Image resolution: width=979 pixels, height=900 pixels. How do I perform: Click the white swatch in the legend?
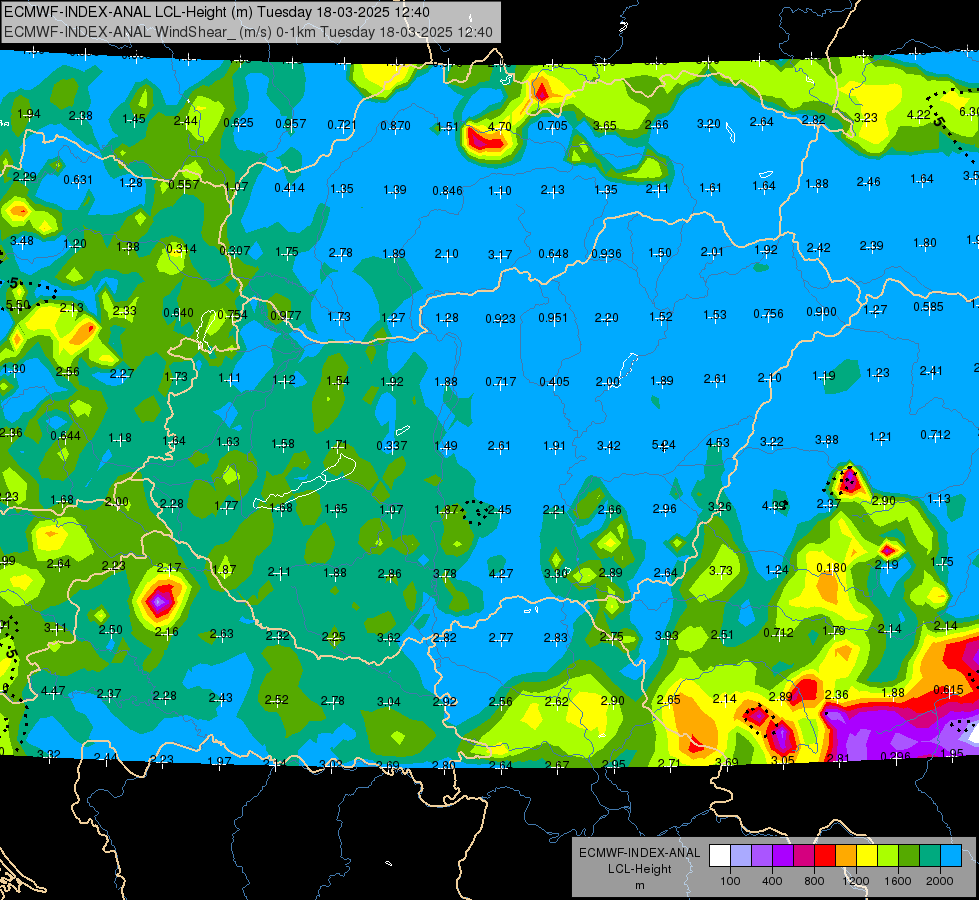720,856
